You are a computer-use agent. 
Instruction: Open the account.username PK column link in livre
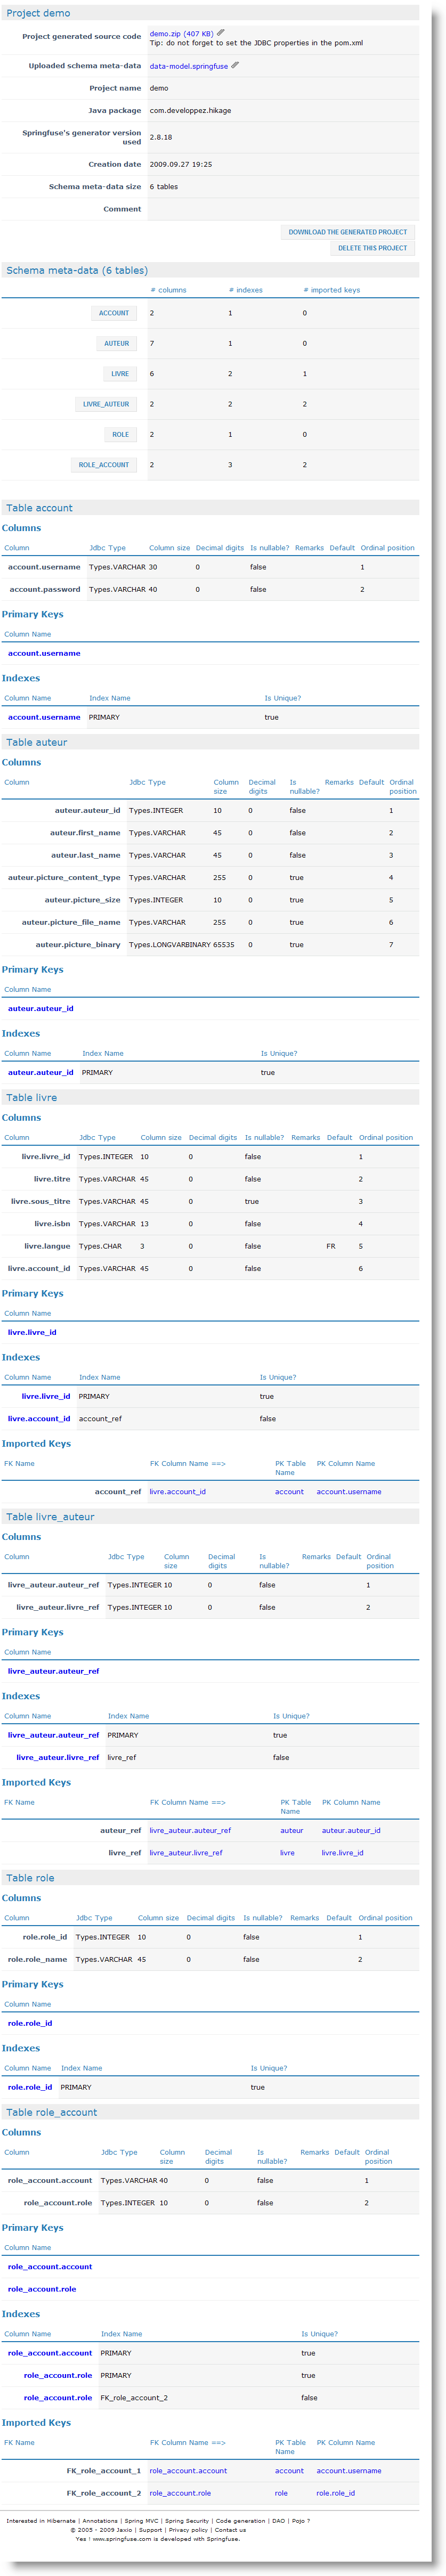[348, 1492]
